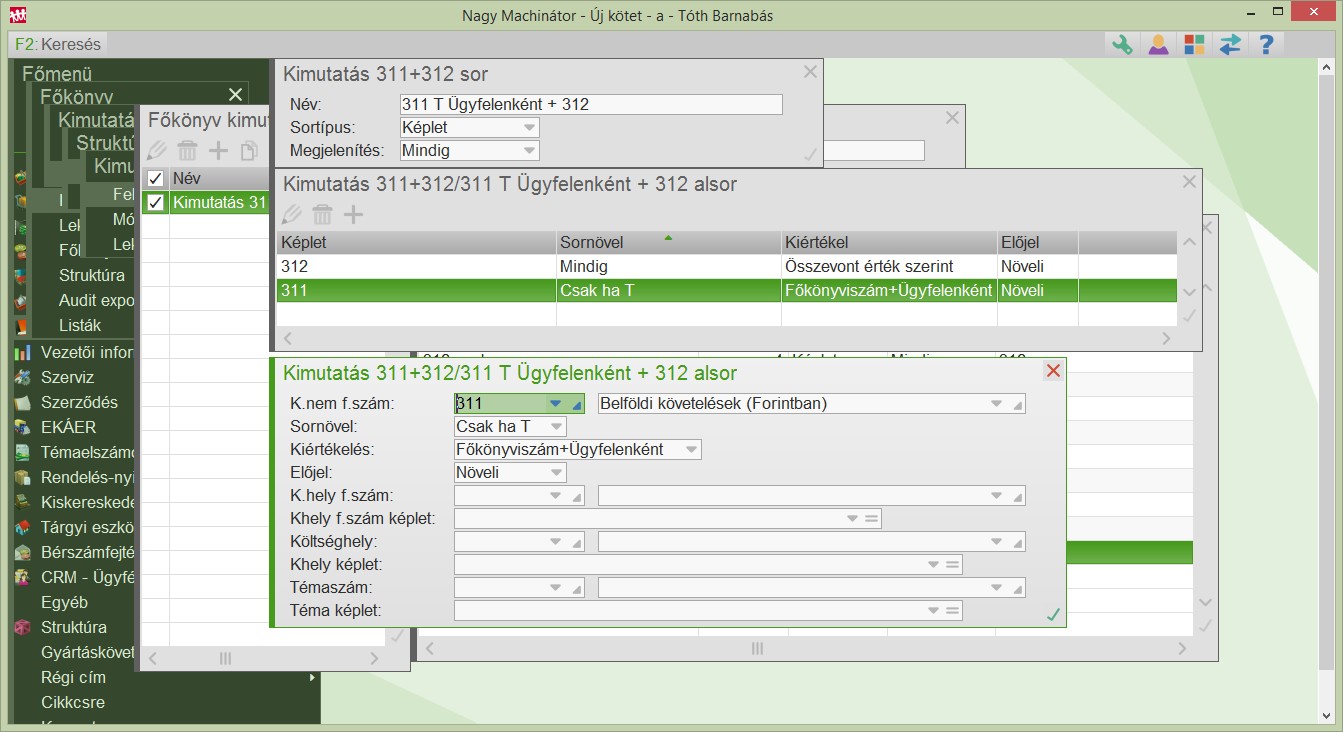Open the Gyártáskövetés menu item
The image size is (1343, 732).
coord(87,652)
